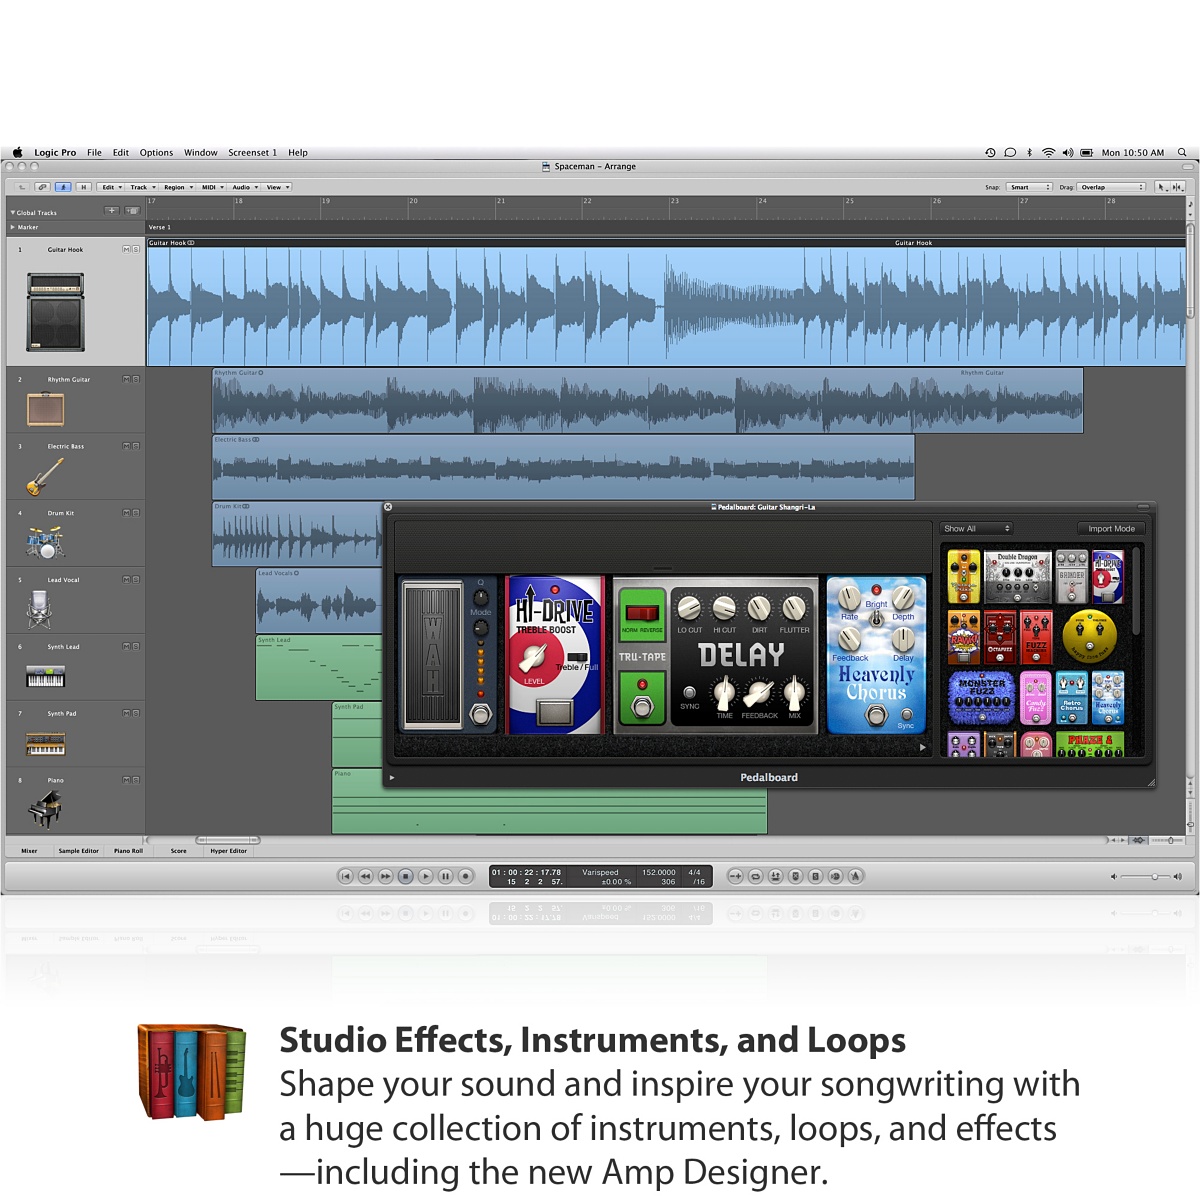
Task: Click the Electric Bass guitar icon
Action: tap(45, 477)
